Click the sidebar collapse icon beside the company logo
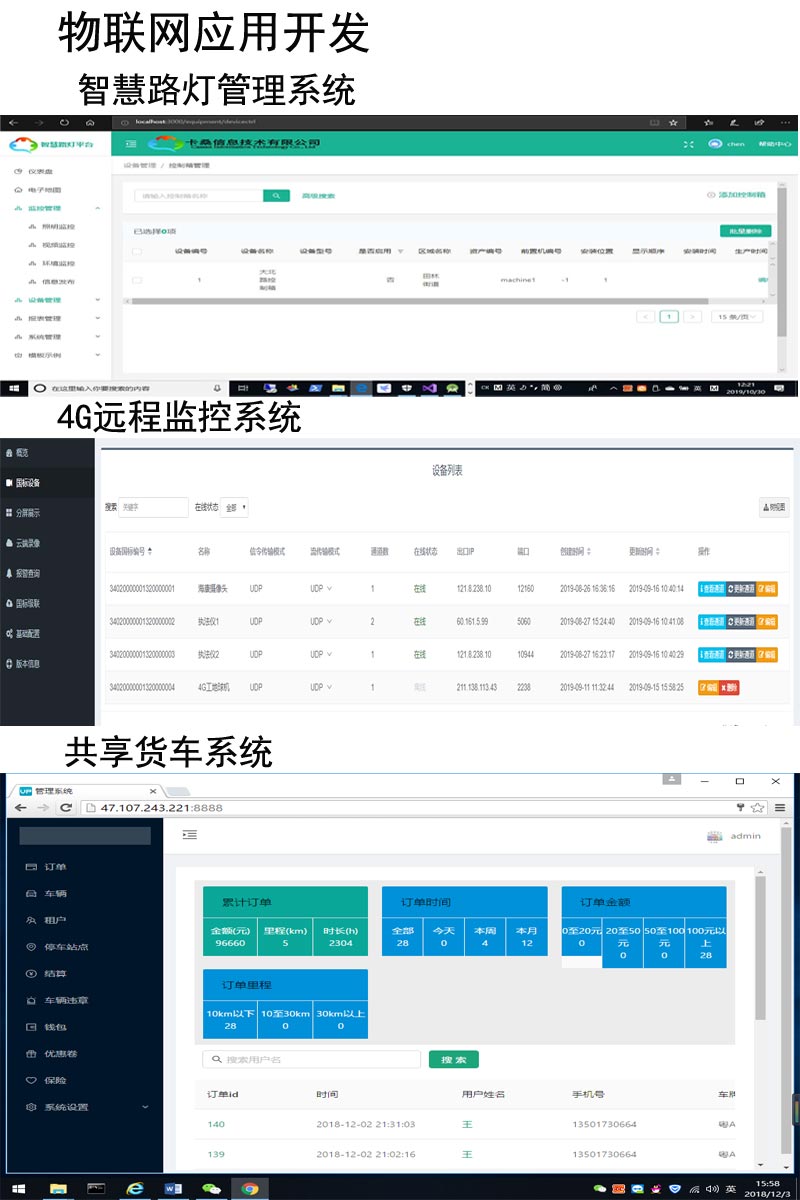800x1200 pixels. [x=131, y=145]
